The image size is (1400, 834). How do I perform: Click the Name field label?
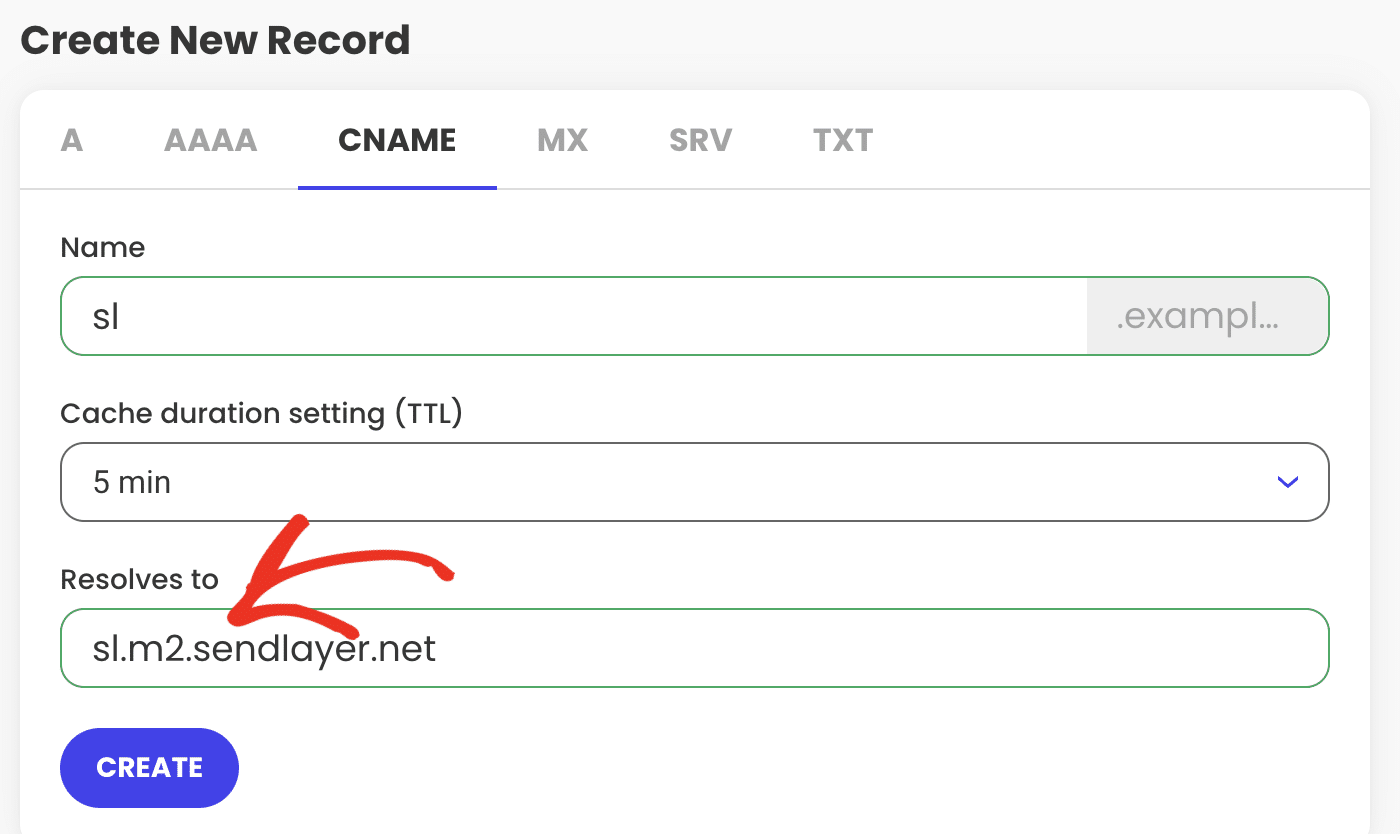[102, 247]
